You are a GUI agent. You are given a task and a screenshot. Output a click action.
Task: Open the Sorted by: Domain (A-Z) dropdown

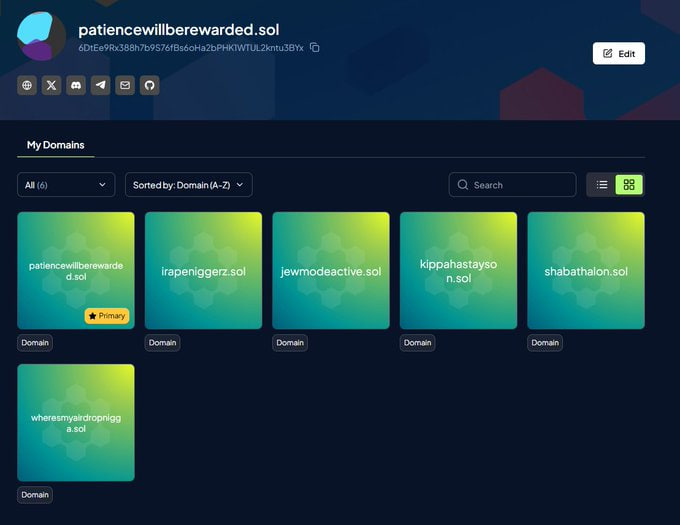click(x=189, y=185)
